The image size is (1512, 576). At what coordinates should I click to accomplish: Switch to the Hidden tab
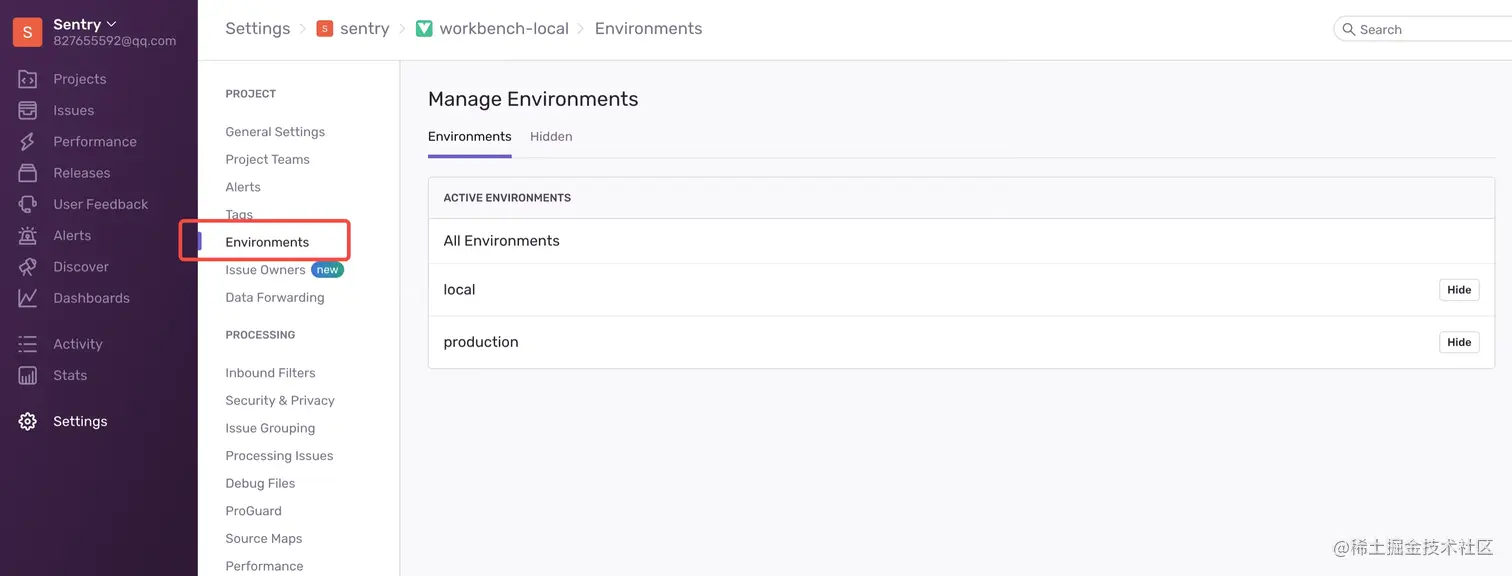click(551, 137)
